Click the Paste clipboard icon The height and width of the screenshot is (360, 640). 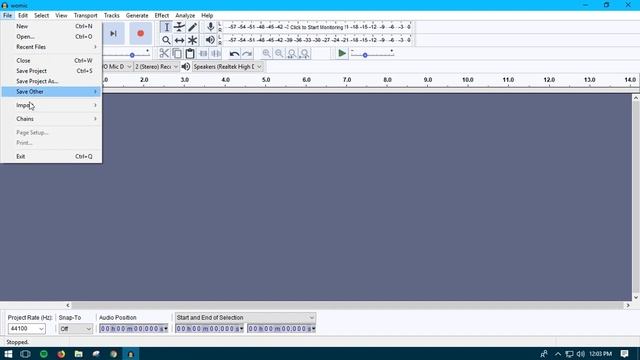click(190, 53)
